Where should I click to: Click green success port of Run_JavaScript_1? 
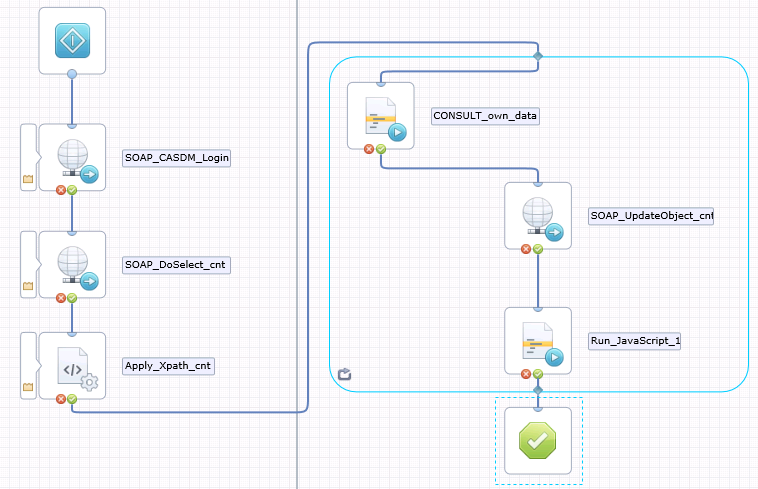tap(538, 374)
